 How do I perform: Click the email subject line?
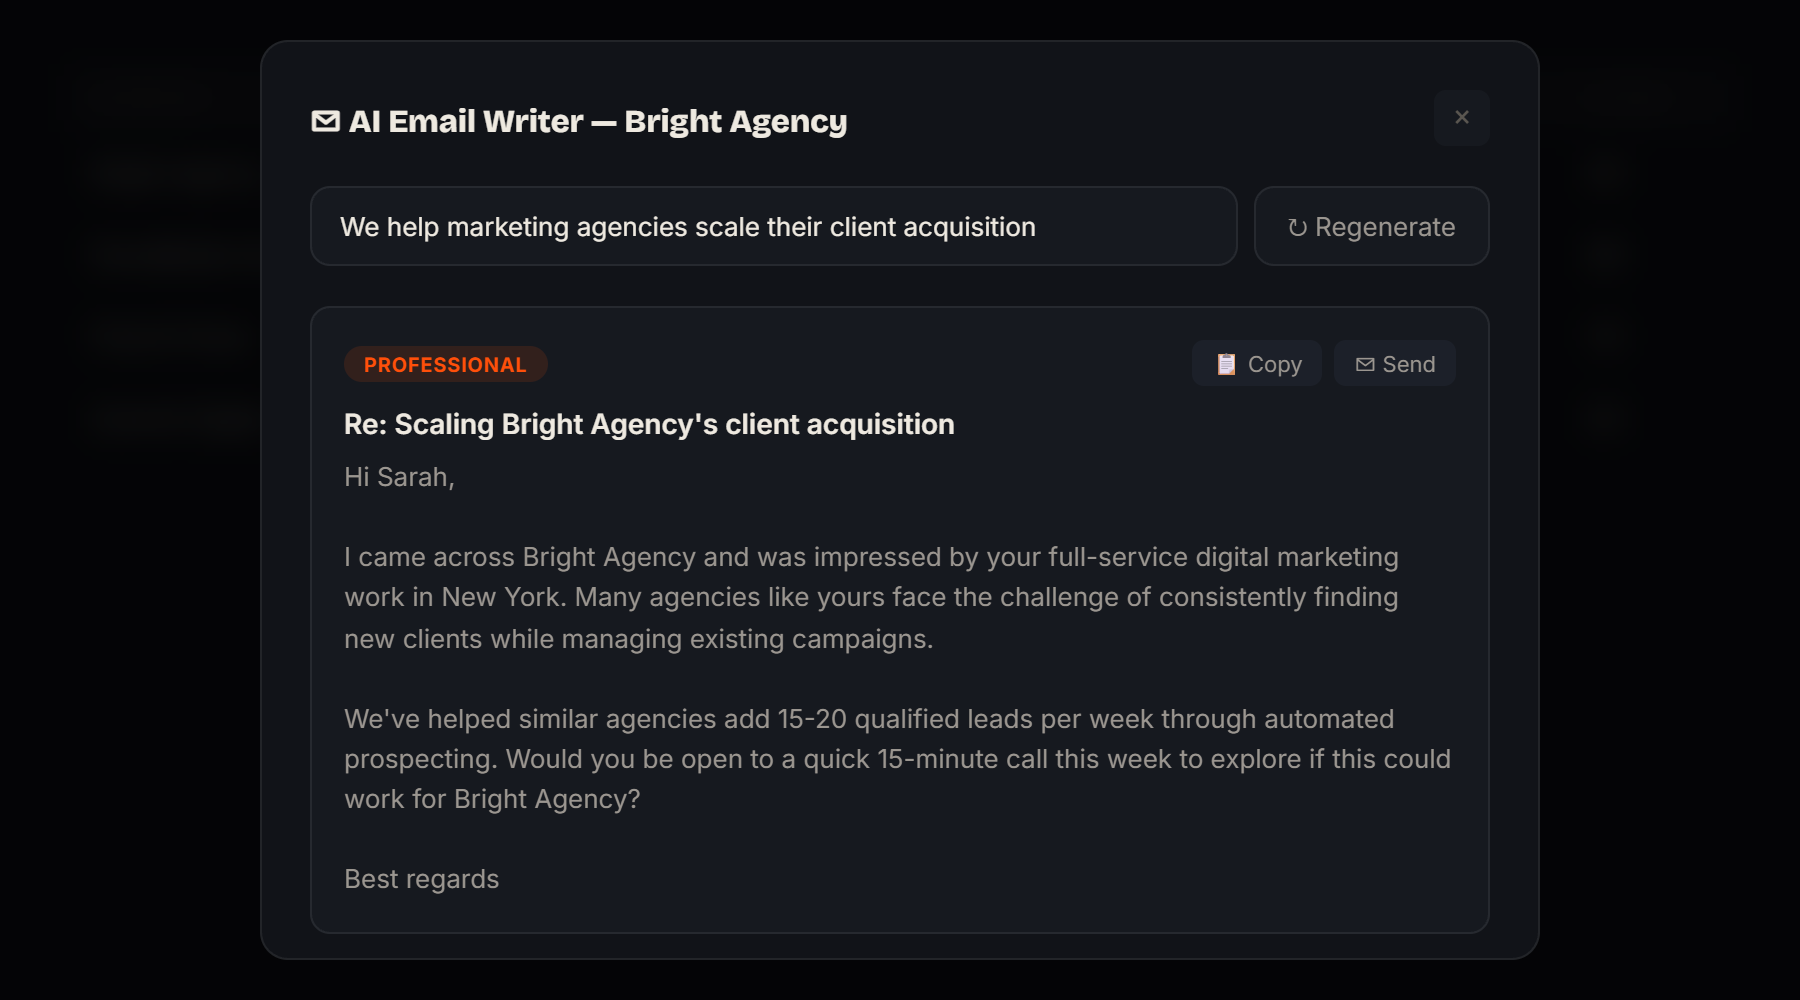(649, 424)
